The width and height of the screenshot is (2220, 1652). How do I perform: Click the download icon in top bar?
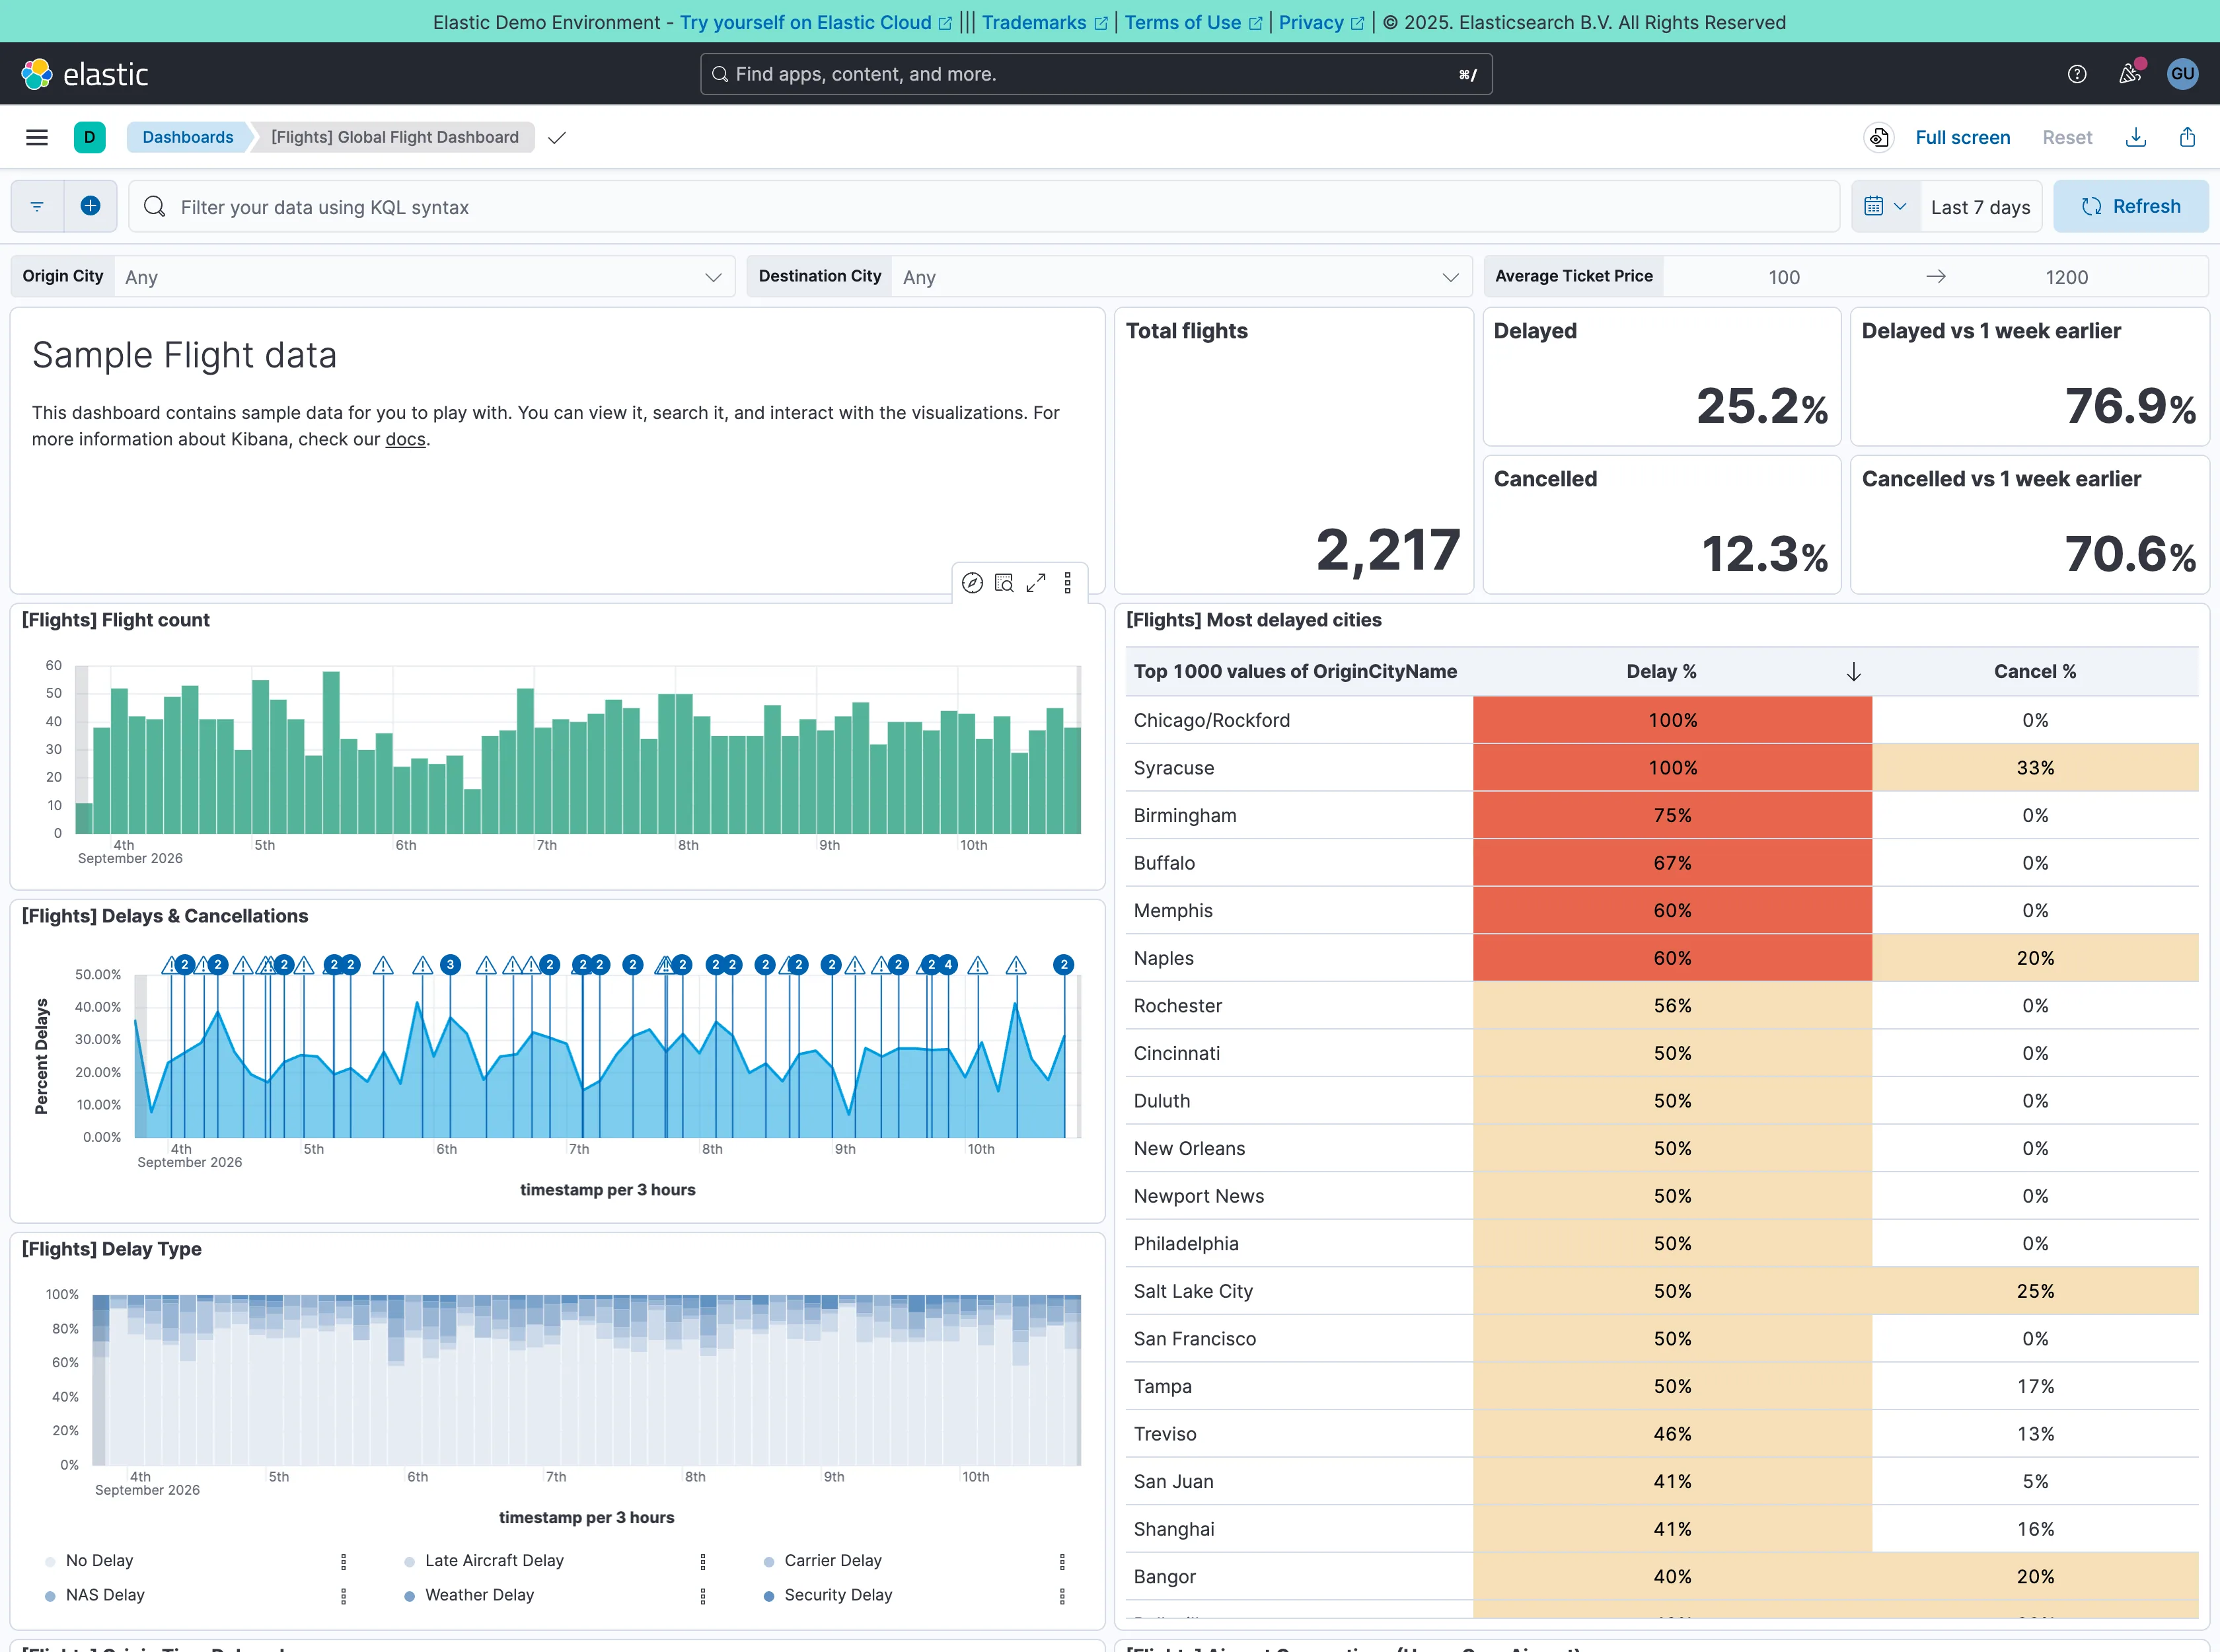click(2136, 137)
